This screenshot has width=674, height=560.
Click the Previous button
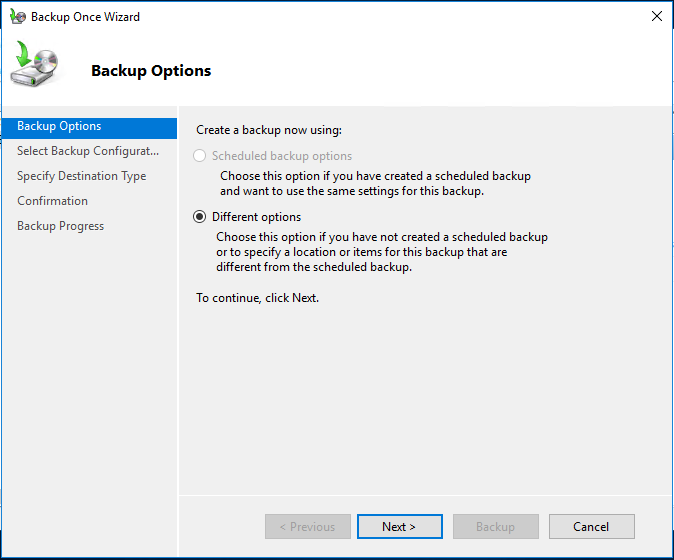tap(308, 526)
